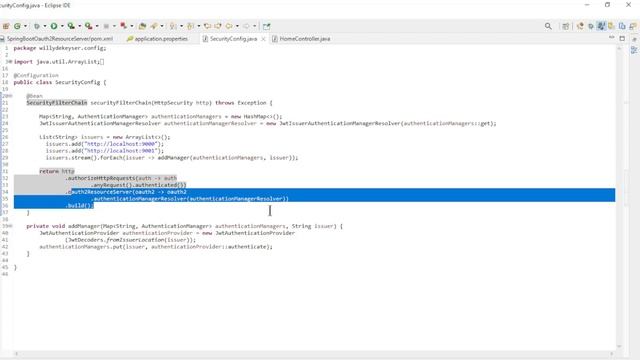Click the highlighted SecurityFilterChain return type
Screen dimensions: 640x360
coord(57,103)
